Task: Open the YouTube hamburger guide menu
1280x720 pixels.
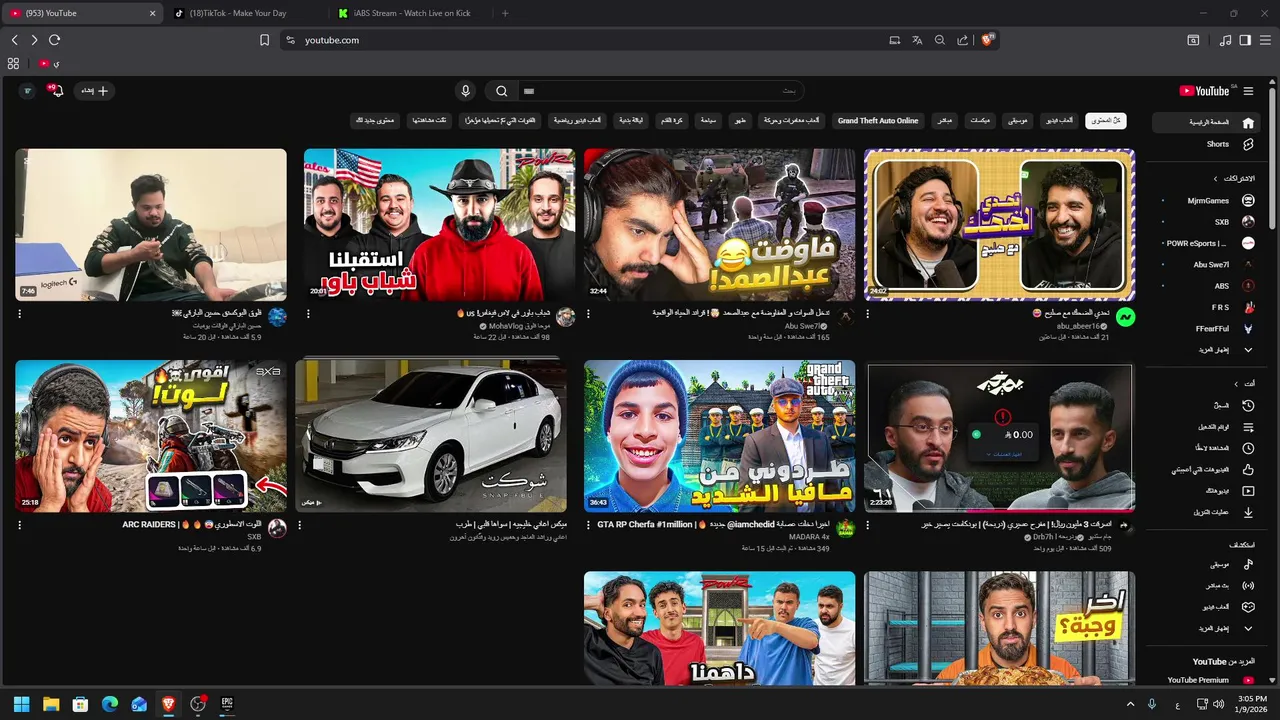Action: (x=1248, y=91)
